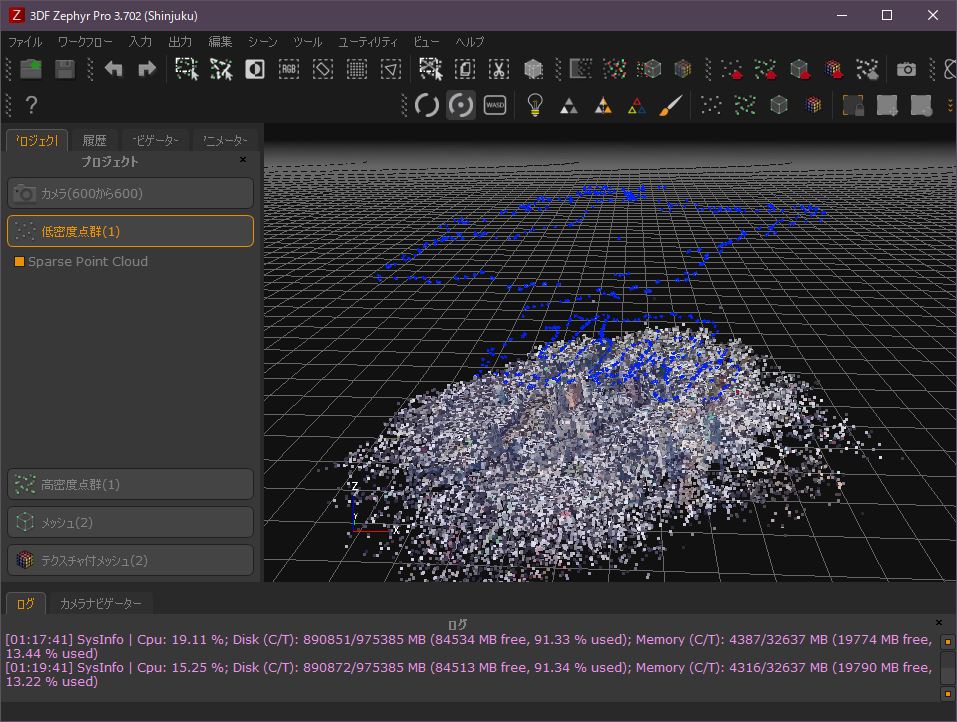Expand the テクスチャ付メッシュ(2) section
The image size is (957, 722).
coord(130,558)
